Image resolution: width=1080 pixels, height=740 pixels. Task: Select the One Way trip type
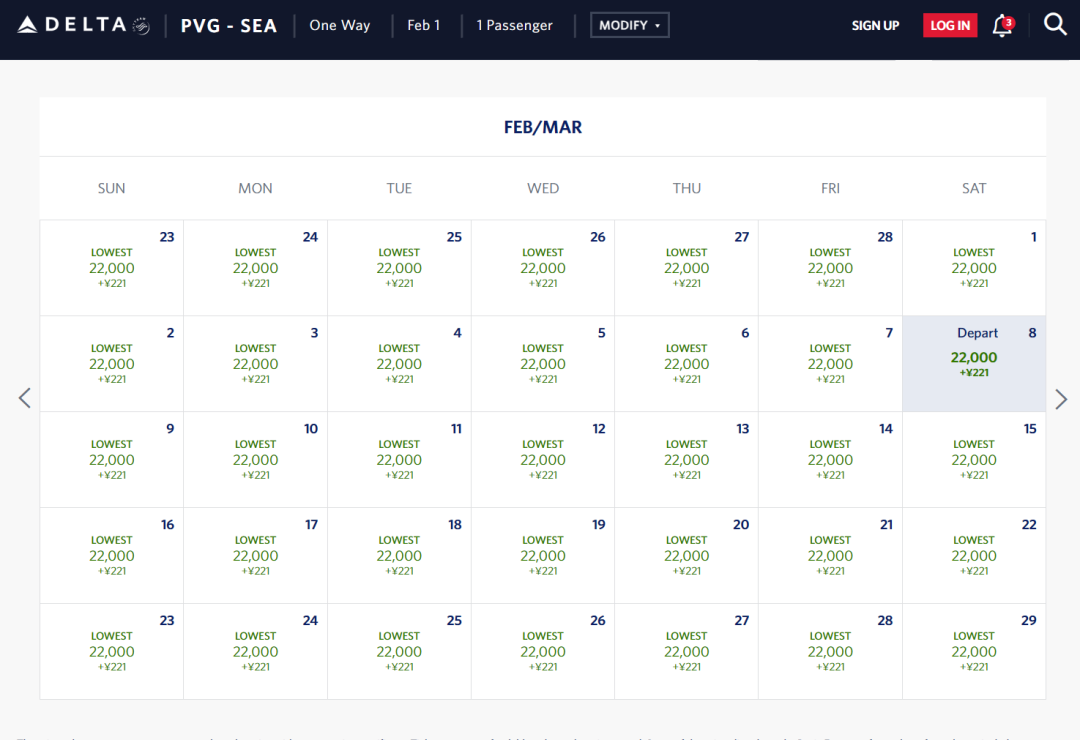point(340,25)
